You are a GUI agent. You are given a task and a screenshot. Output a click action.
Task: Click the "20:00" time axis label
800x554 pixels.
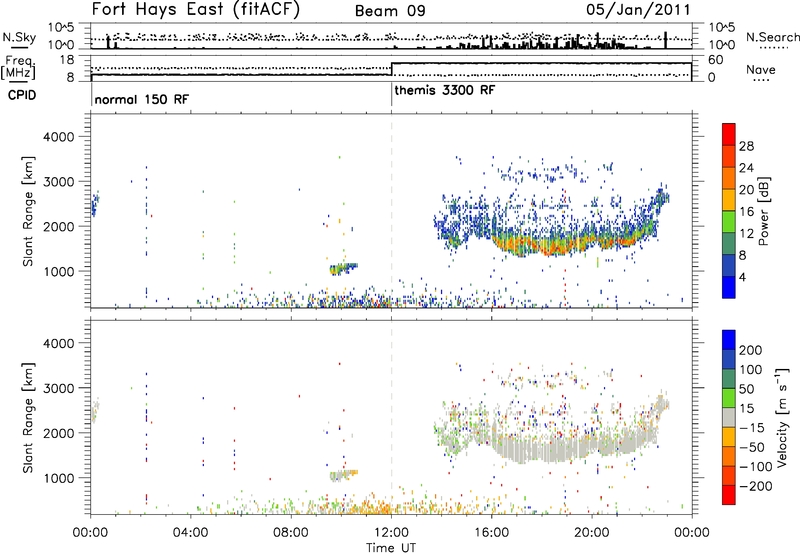(592, 533)
